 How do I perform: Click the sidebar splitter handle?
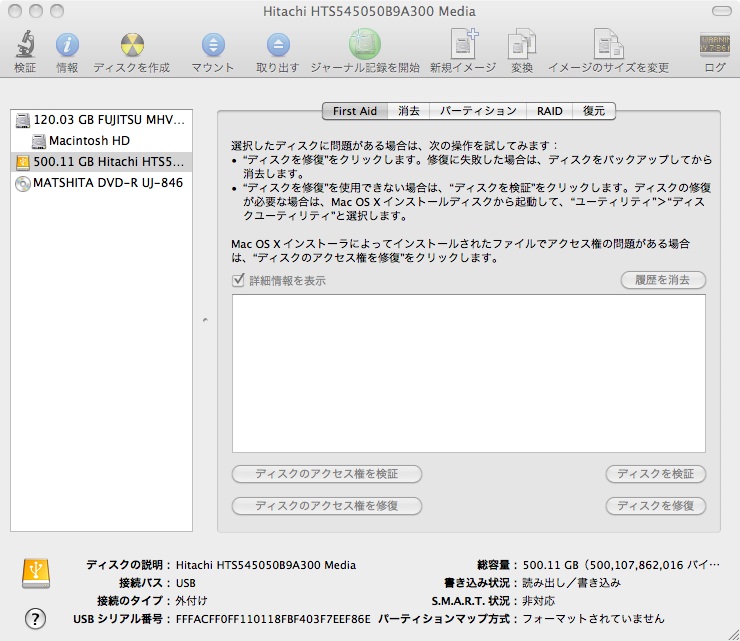click(205, 320)
